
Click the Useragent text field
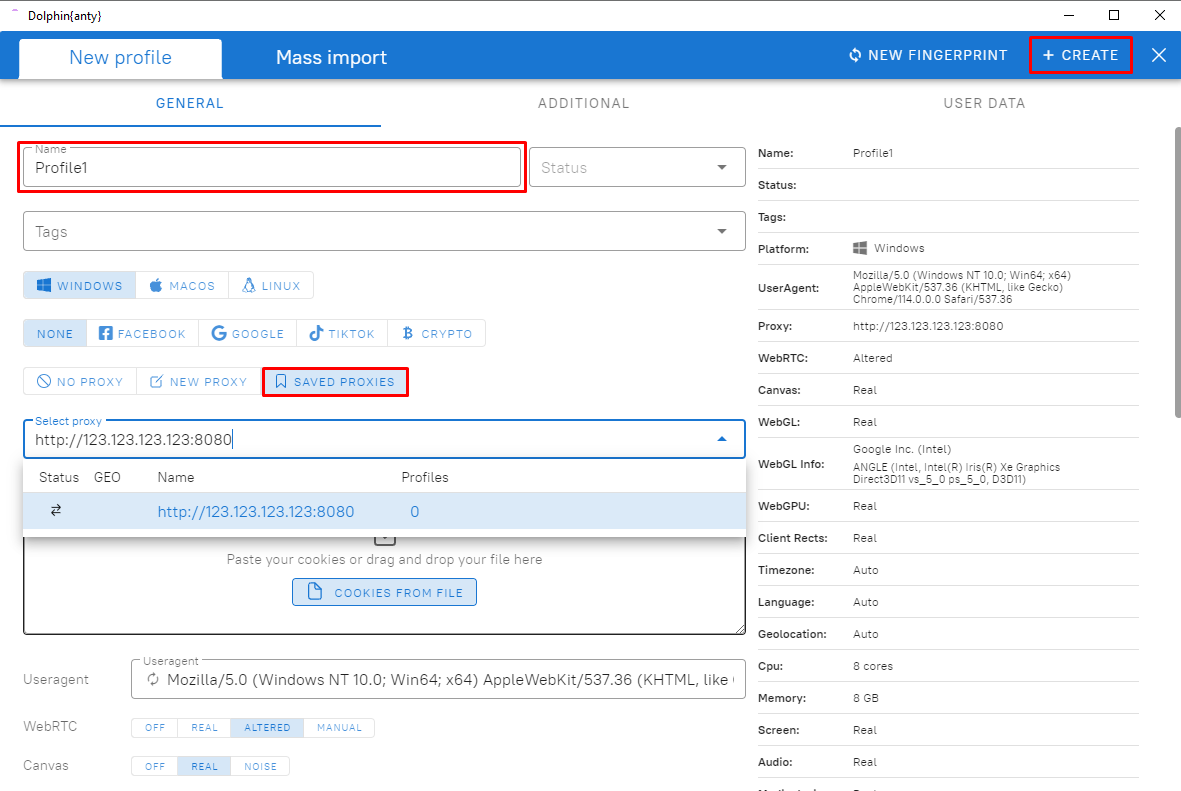[438, 680]
